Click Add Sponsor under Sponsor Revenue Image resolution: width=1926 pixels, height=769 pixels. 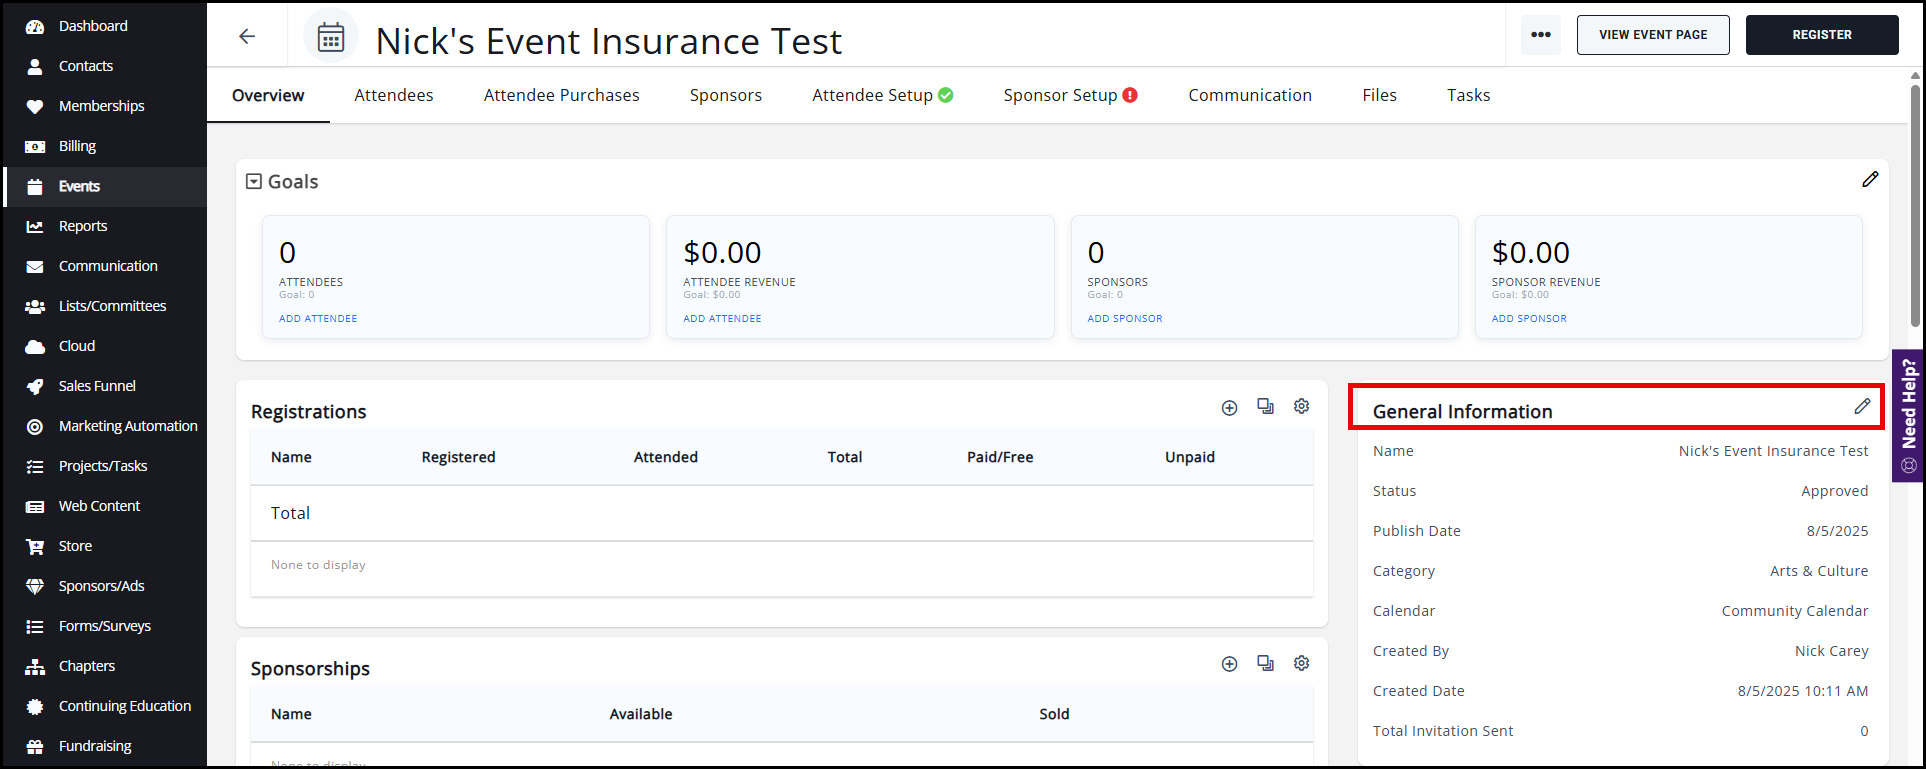click(1528, 319)
